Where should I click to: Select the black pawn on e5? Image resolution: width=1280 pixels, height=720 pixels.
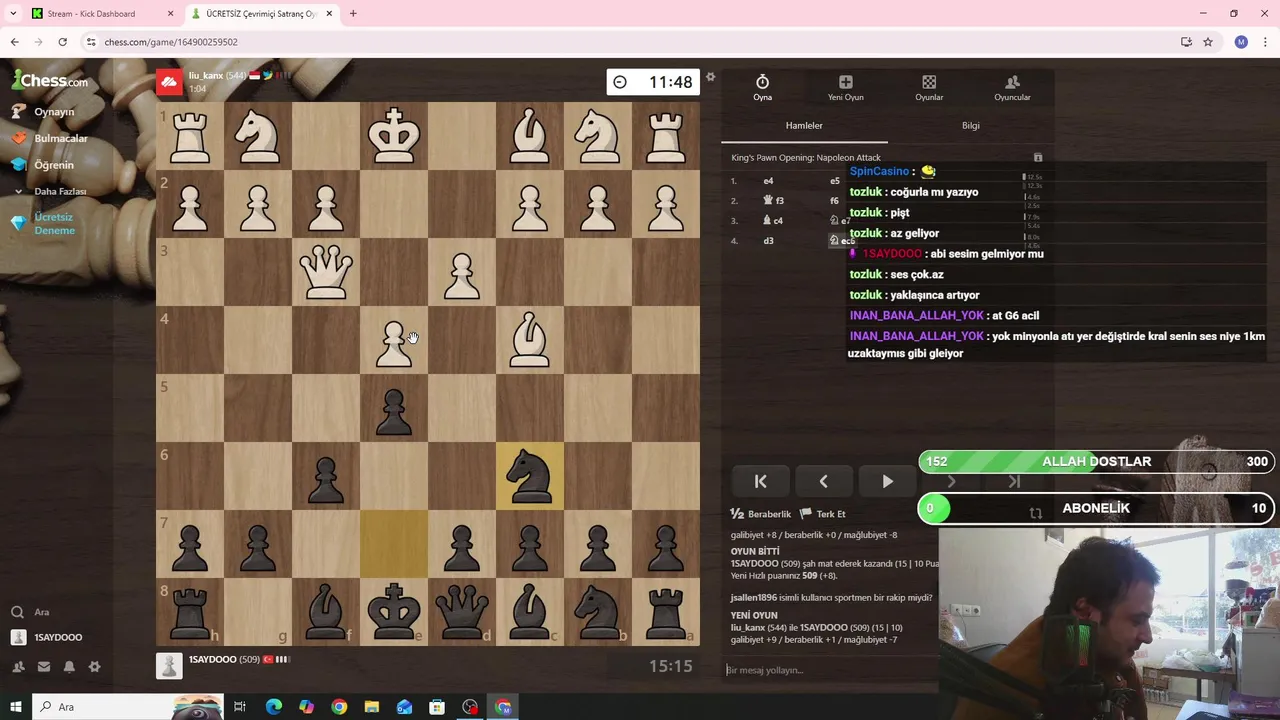[x=394, y=408]
